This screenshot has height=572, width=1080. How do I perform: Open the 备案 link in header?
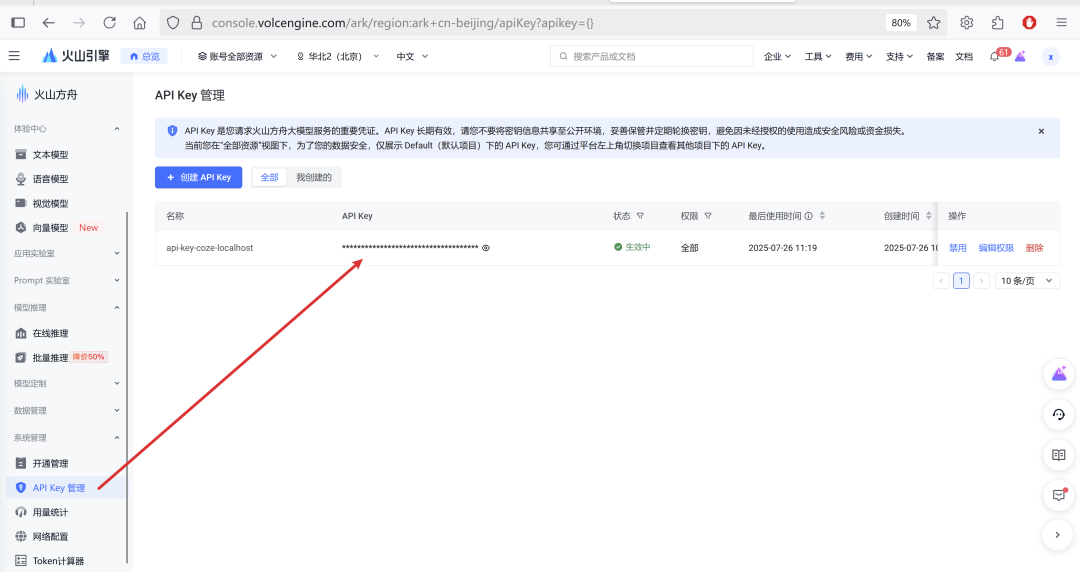pyautogui.click(x=935, y=57)
